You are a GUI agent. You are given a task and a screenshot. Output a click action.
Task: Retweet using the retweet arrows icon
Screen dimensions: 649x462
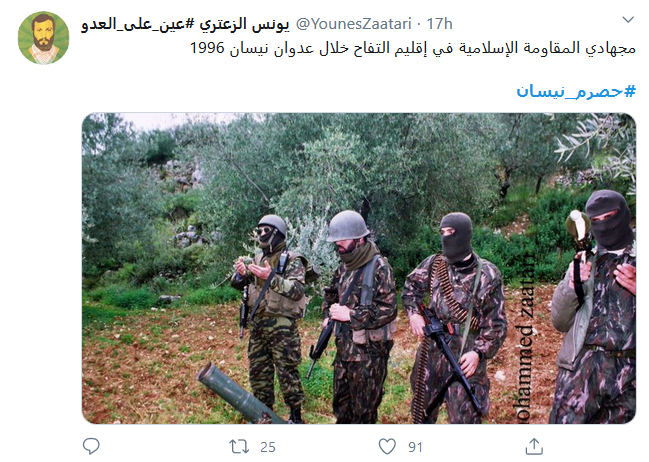(239, 447)
